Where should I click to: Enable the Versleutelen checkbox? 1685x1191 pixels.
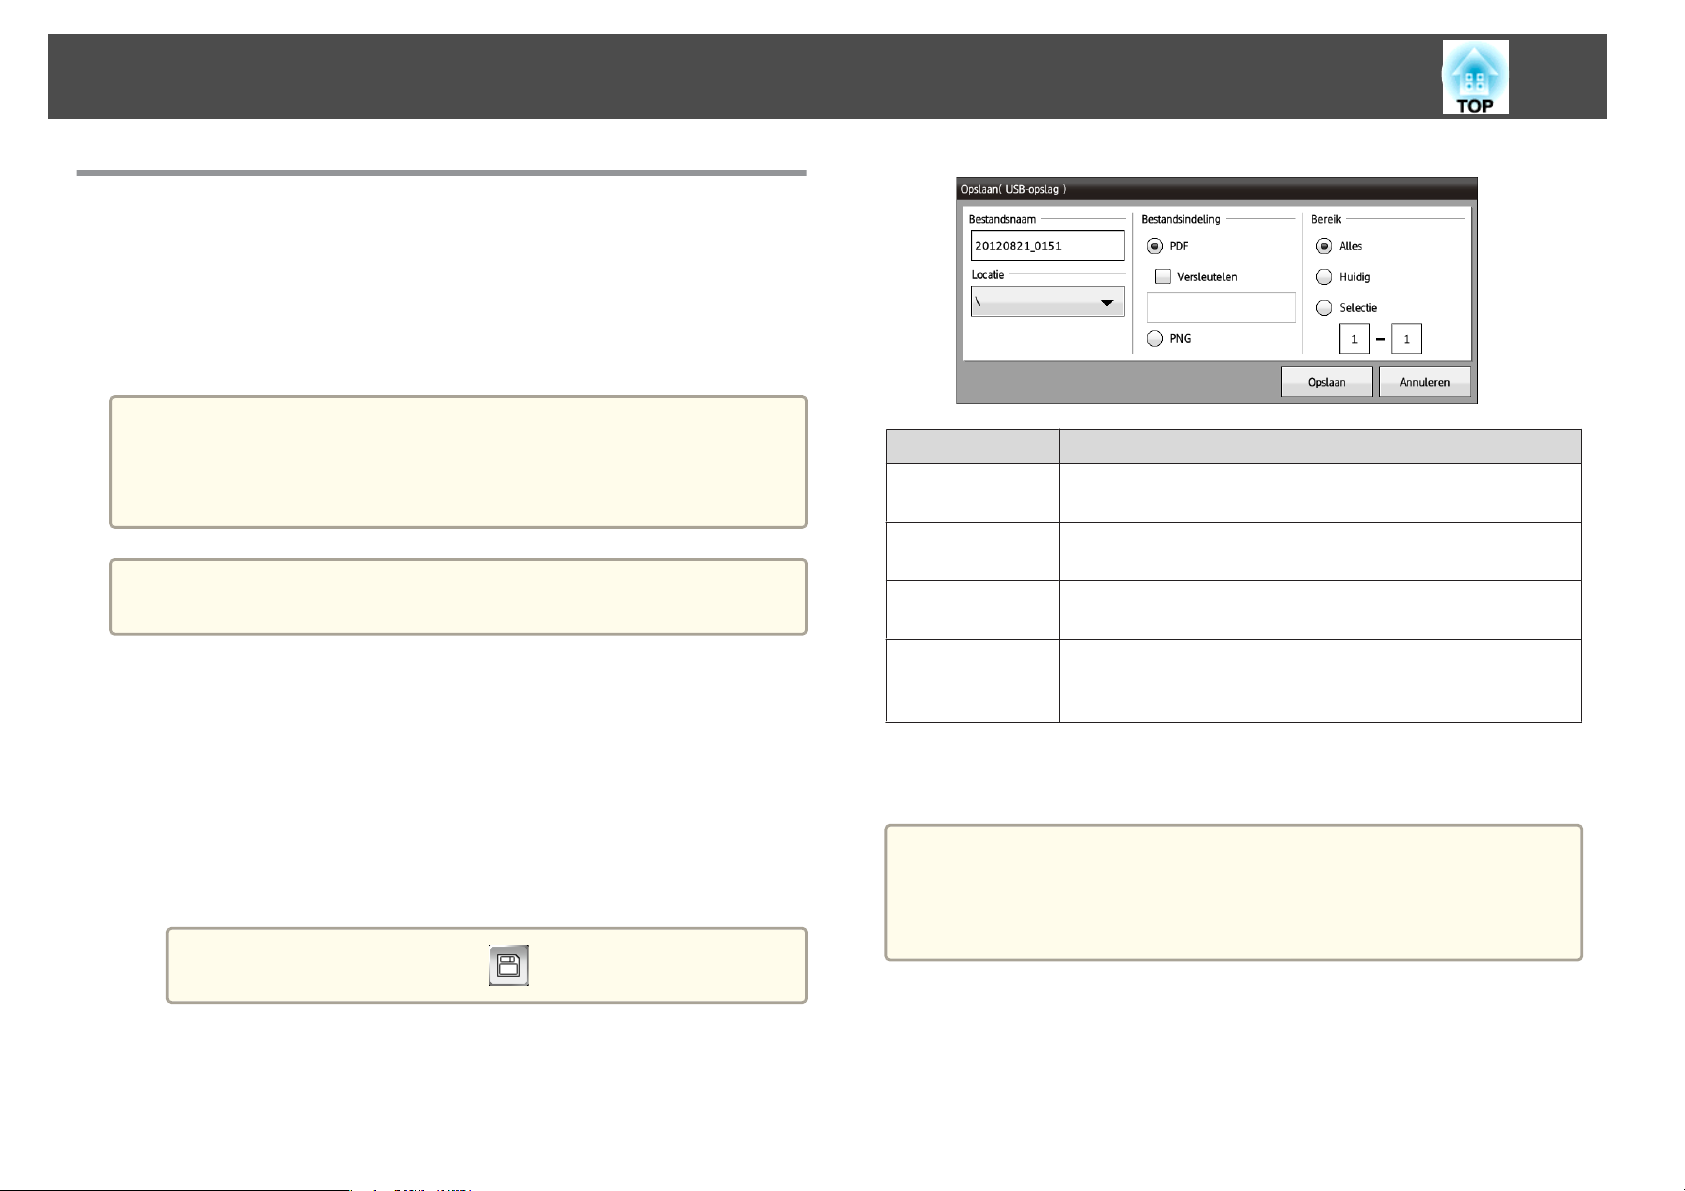1163,277
